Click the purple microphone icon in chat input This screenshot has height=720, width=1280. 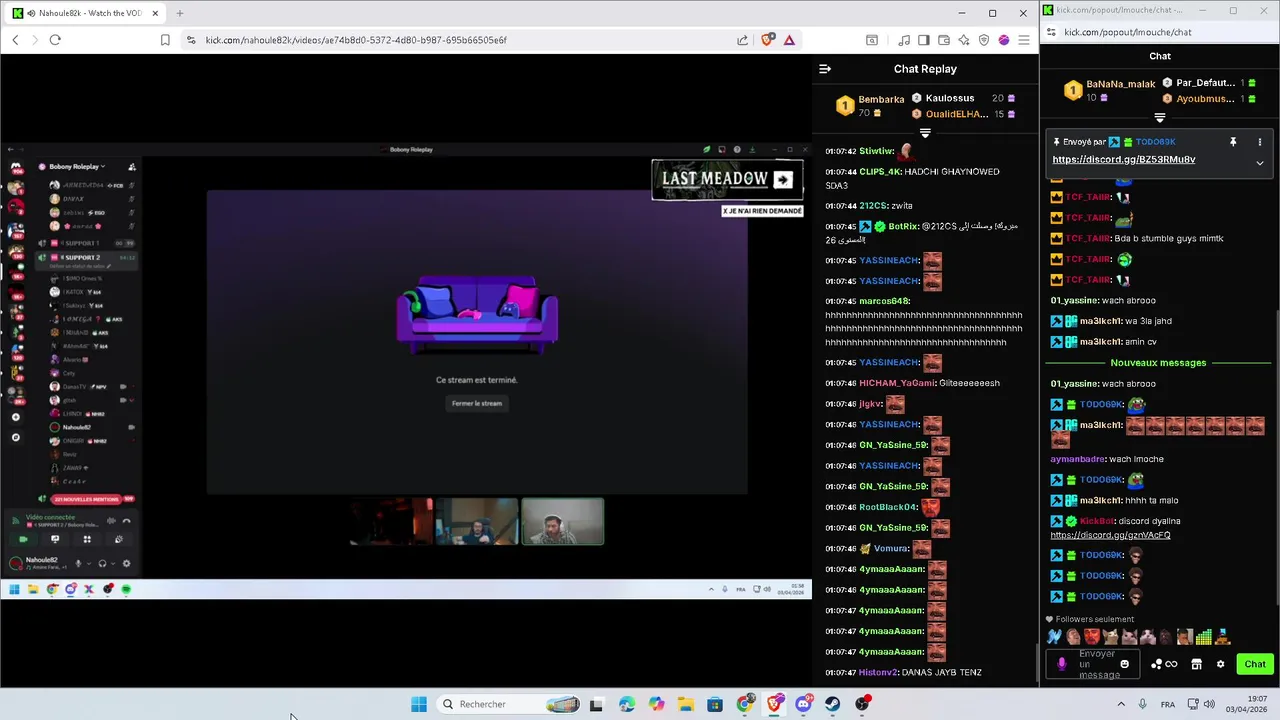[1062, 664]
